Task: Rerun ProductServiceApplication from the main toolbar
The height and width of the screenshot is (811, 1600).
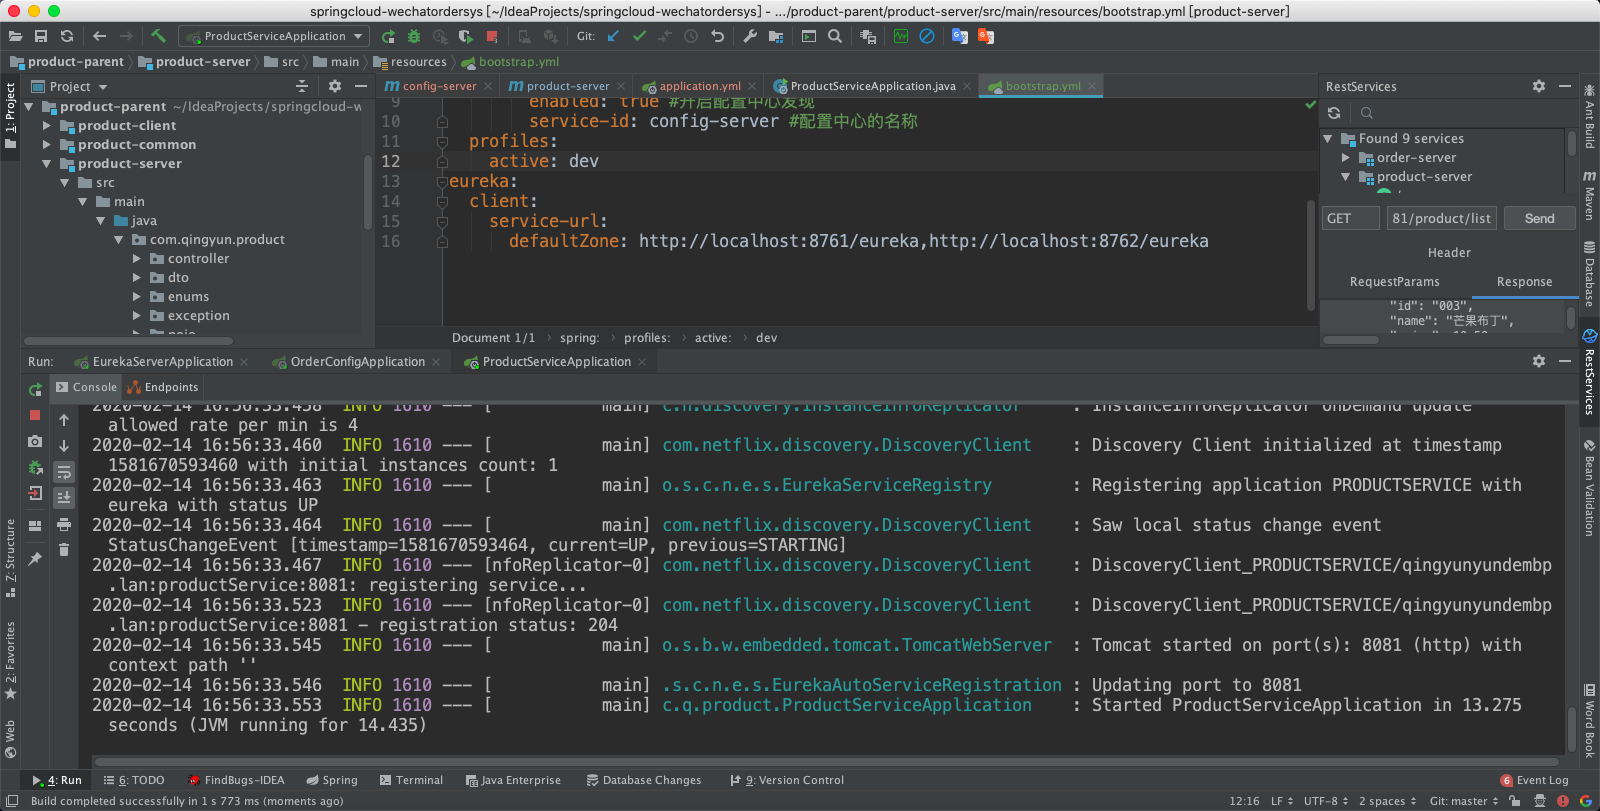Action: click(x=388, y=36)
